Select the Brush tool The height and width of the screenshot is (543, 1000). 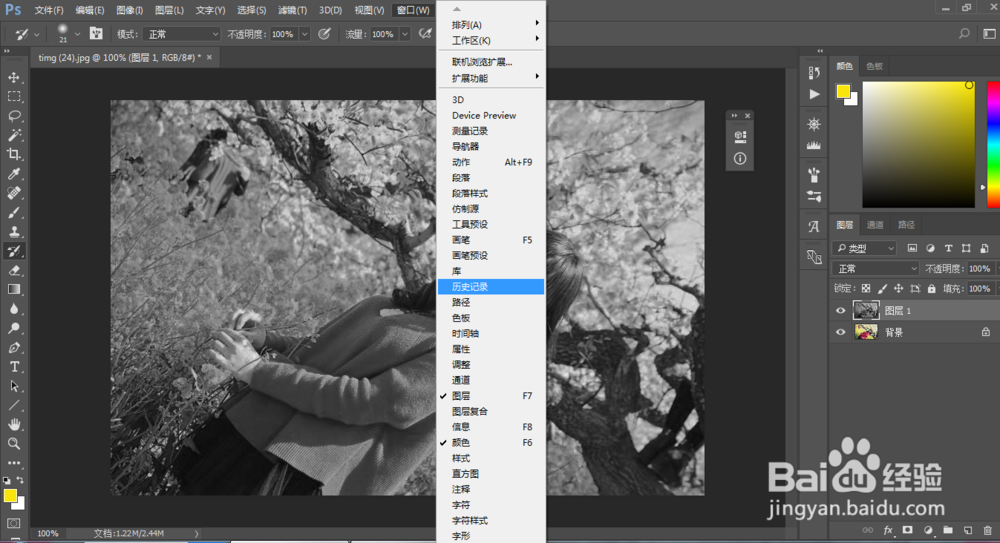tap(14, 212)
